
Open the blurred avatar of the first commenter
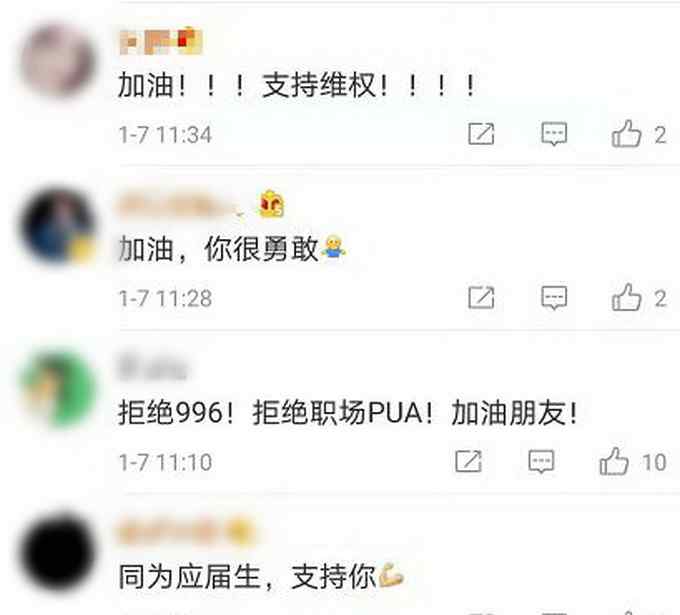58,60
